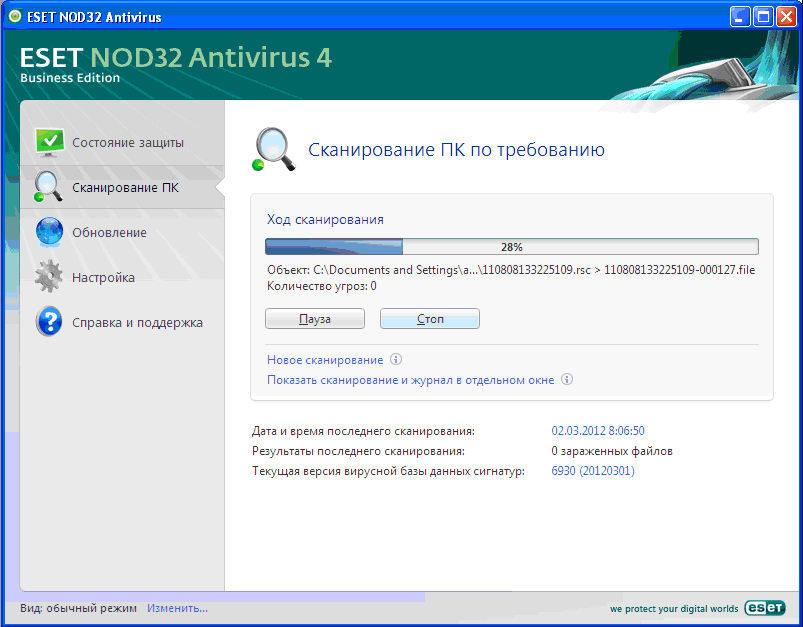Open Справка и поддержка section

(137, 323)
